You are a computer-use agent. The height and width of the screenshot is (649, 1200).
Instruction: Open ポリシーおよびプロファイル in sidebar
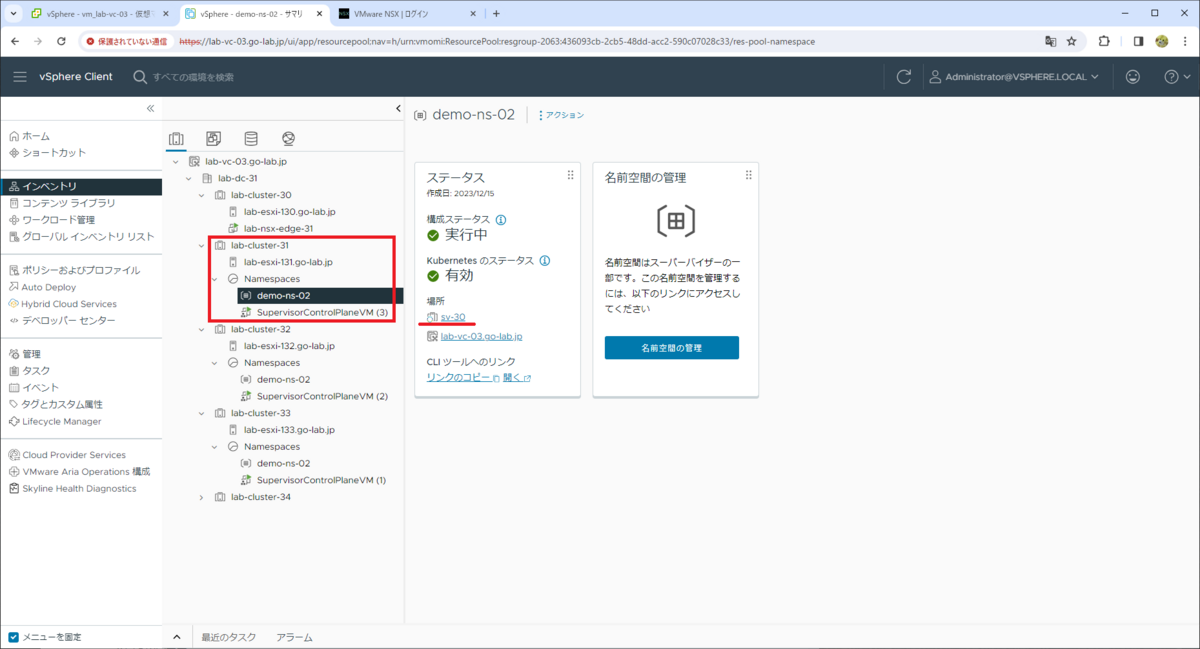click(x=81, y=270)
